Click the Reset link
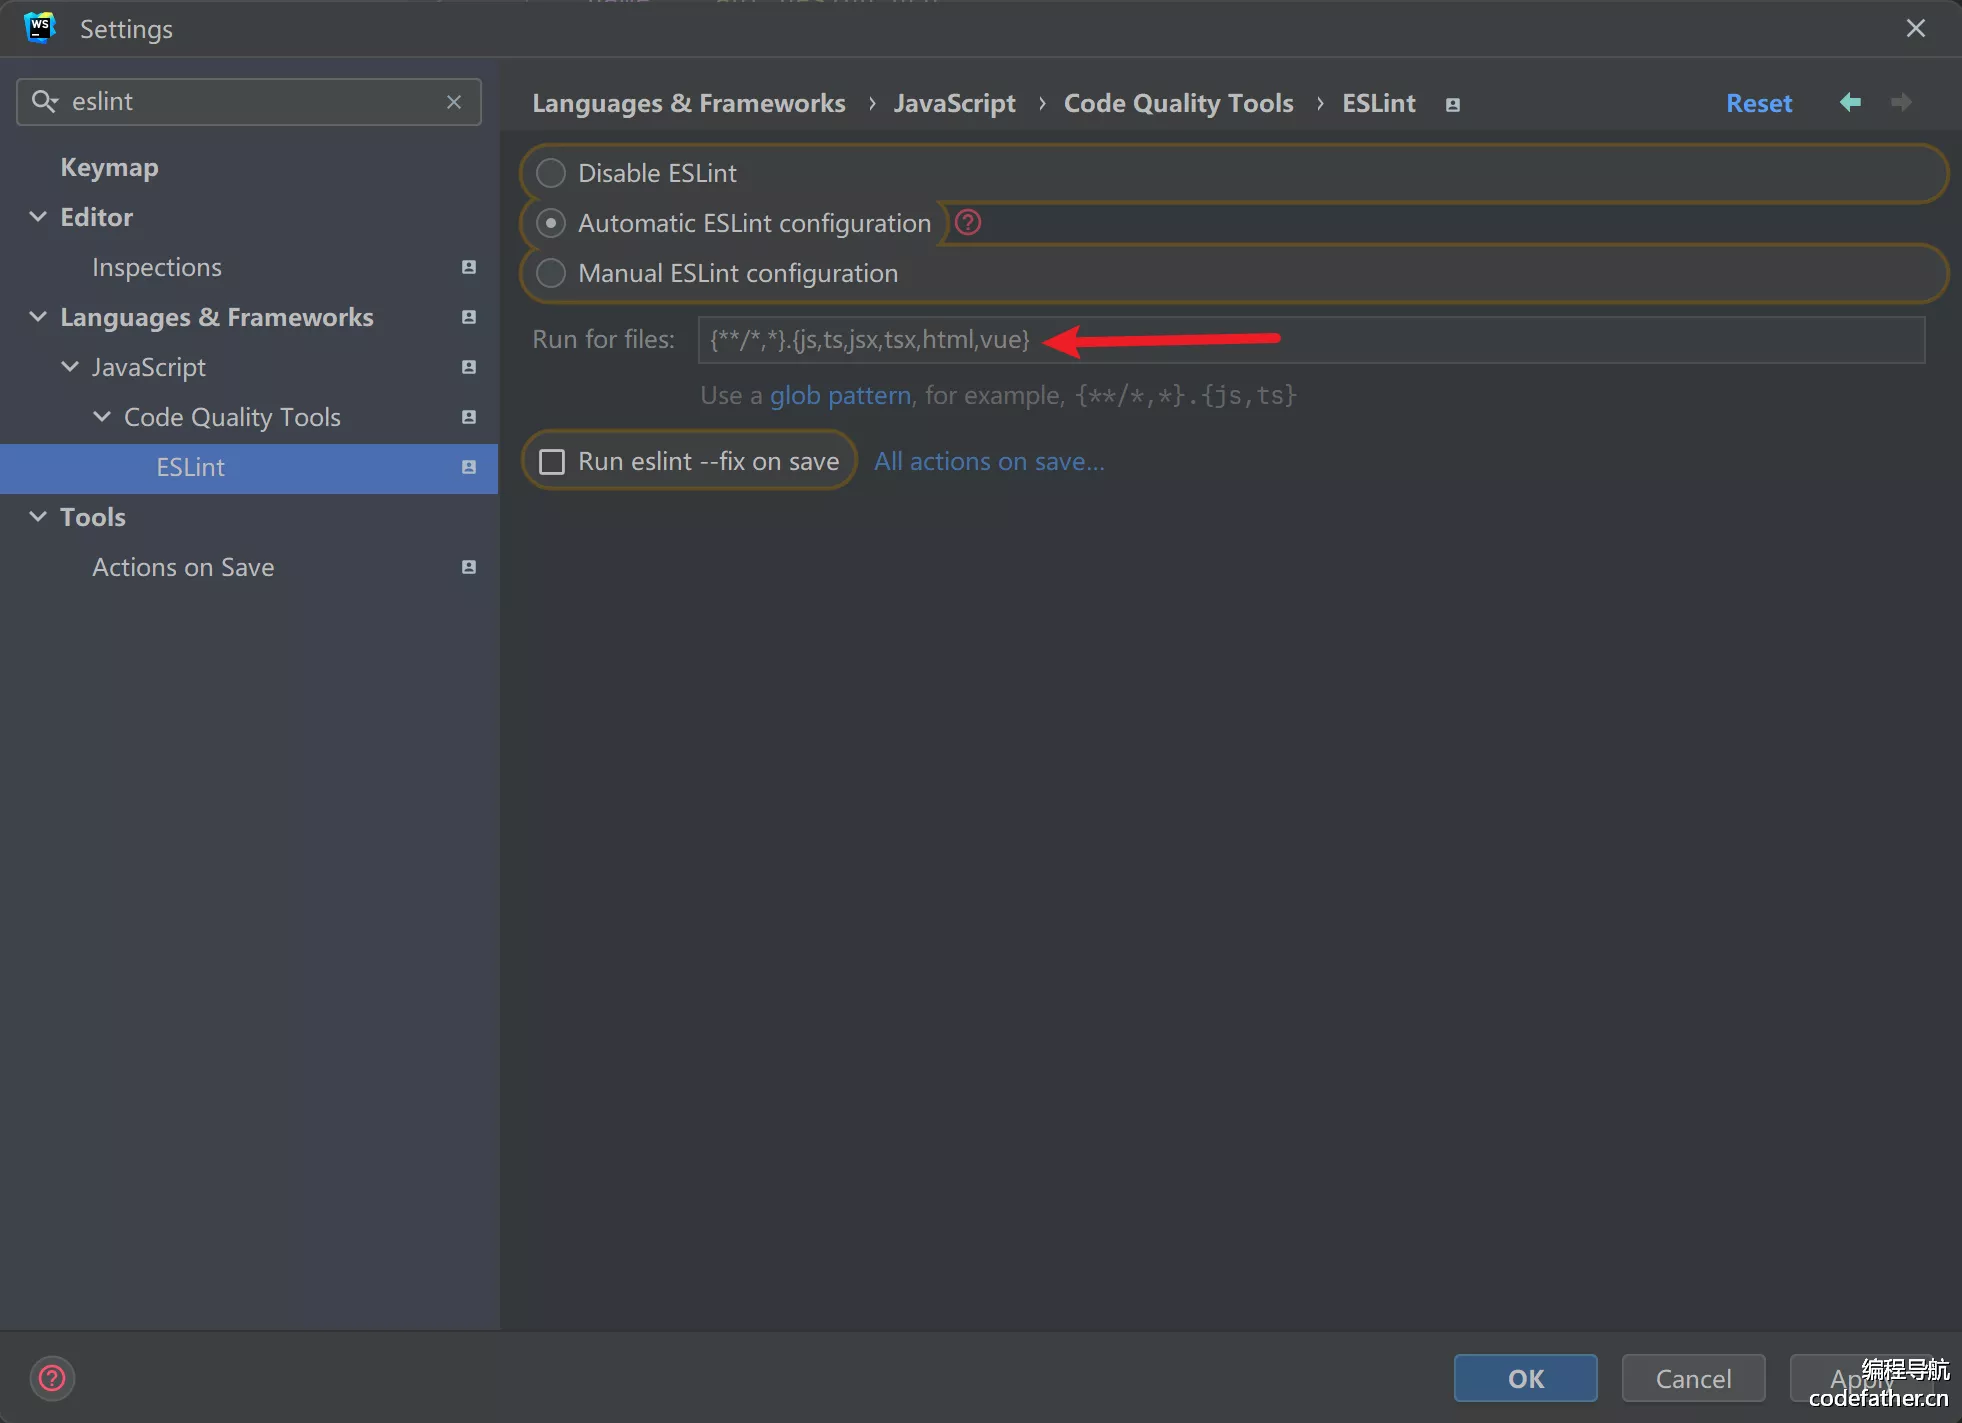The image size is (1962, 1423). click(1759, 103)
